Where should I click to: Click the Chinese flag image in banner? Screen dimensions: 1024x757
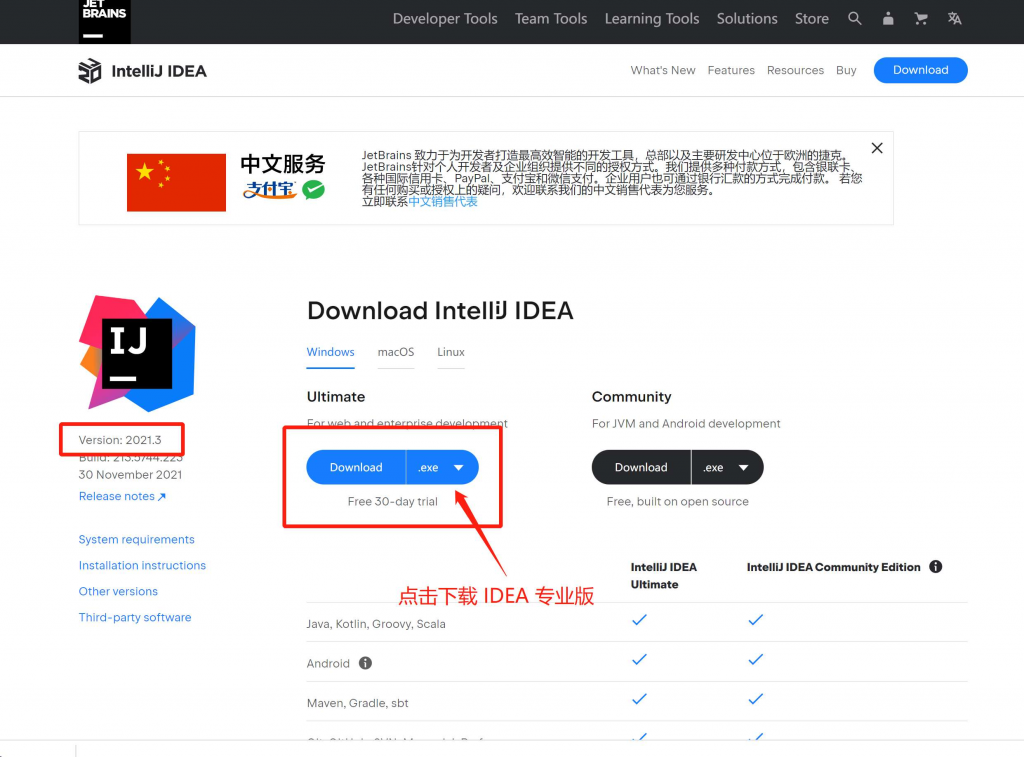176,182
